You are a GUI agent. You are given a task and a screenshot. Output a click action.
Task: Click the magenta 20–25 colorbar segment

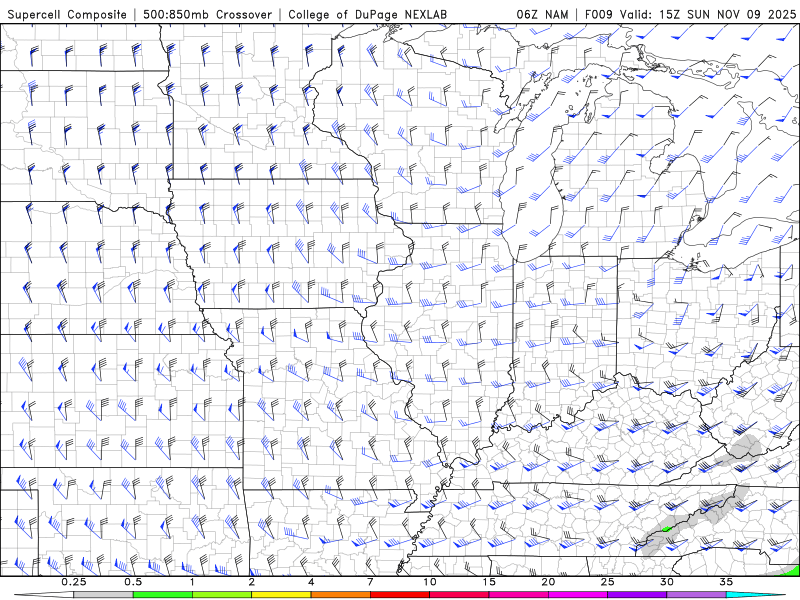click(x=578, y=595)
